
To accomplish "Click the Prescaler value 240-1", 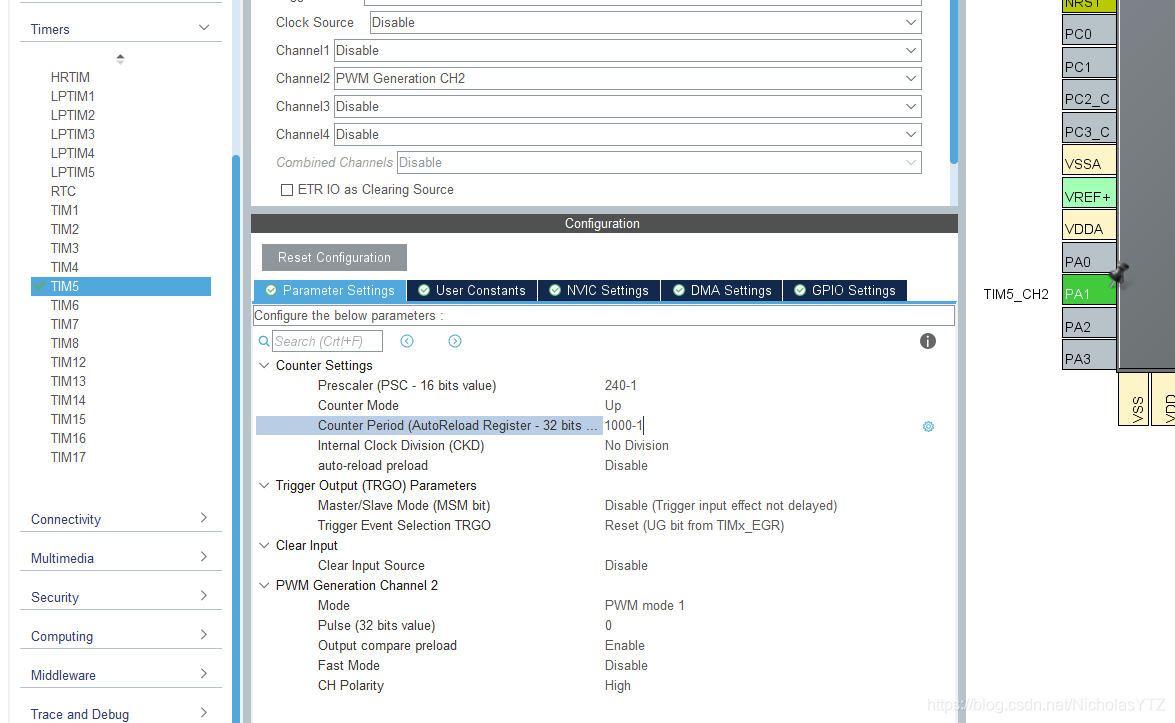I will point(620,386).
